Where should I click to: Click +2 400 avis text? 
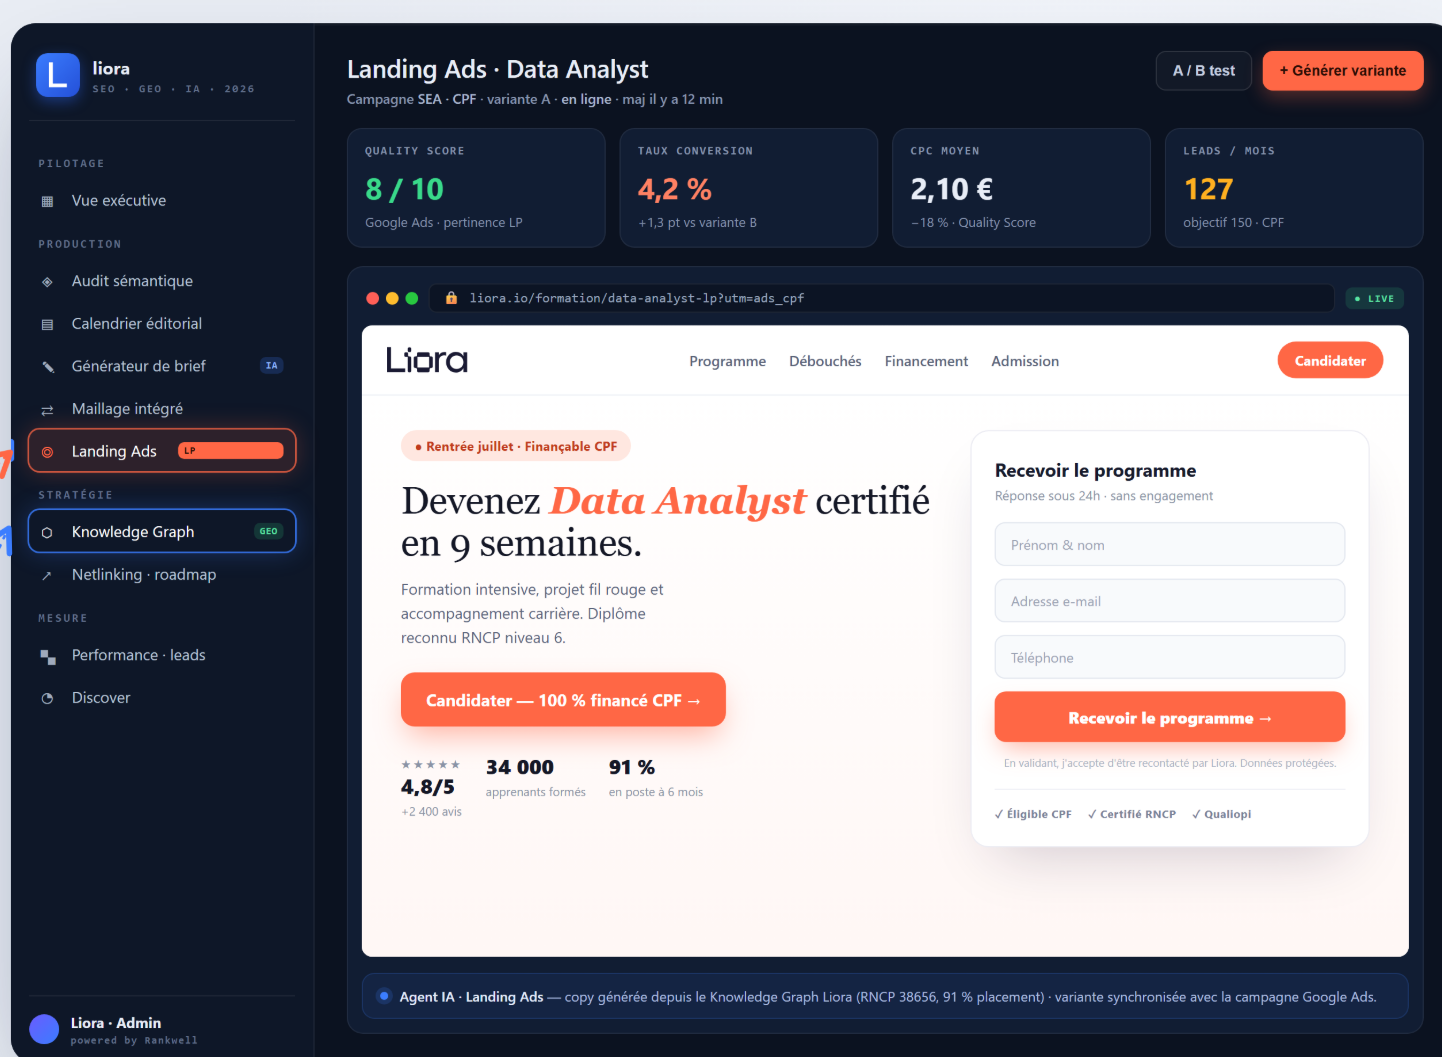point(432,812)
